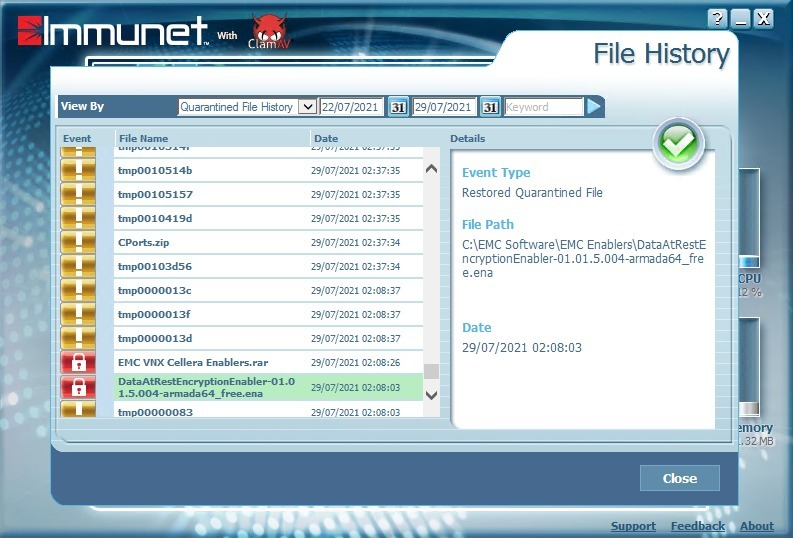The image size is (793, 538).
Task: Select the warning icon for tmp0010419d
Action: coord(78,218)
